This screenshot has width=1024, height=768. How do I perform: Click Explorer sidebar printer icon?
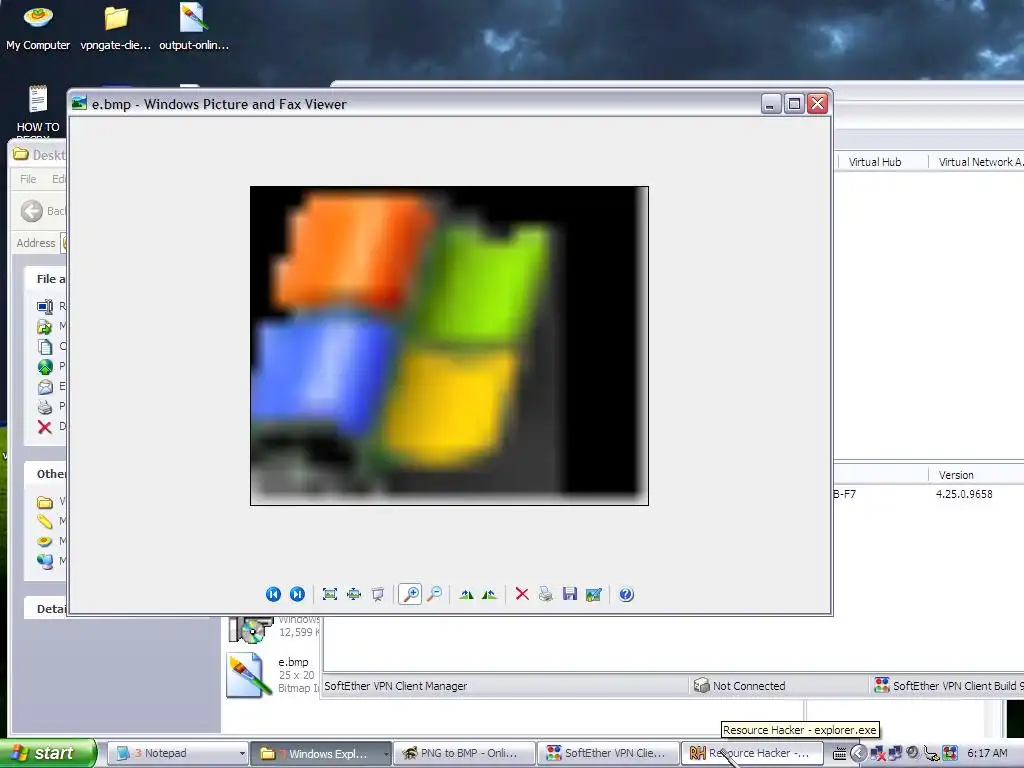[x=44, y=407]
